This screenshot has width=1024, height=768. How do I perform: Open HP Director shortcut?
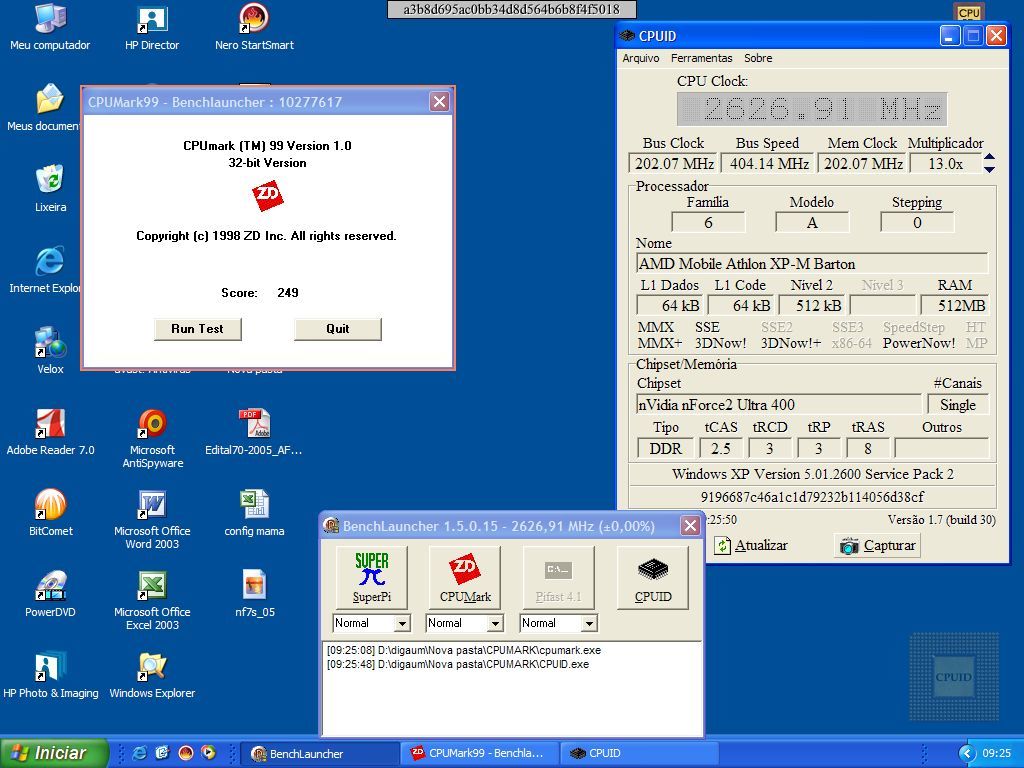click(152, 27)
